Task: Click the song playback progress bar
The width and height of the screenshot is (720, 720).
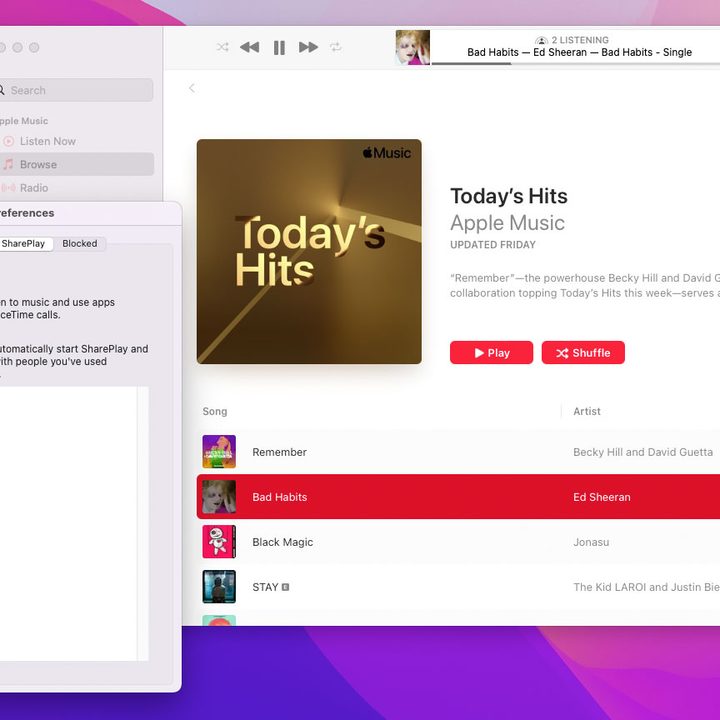Action: (x=576, y=64)
